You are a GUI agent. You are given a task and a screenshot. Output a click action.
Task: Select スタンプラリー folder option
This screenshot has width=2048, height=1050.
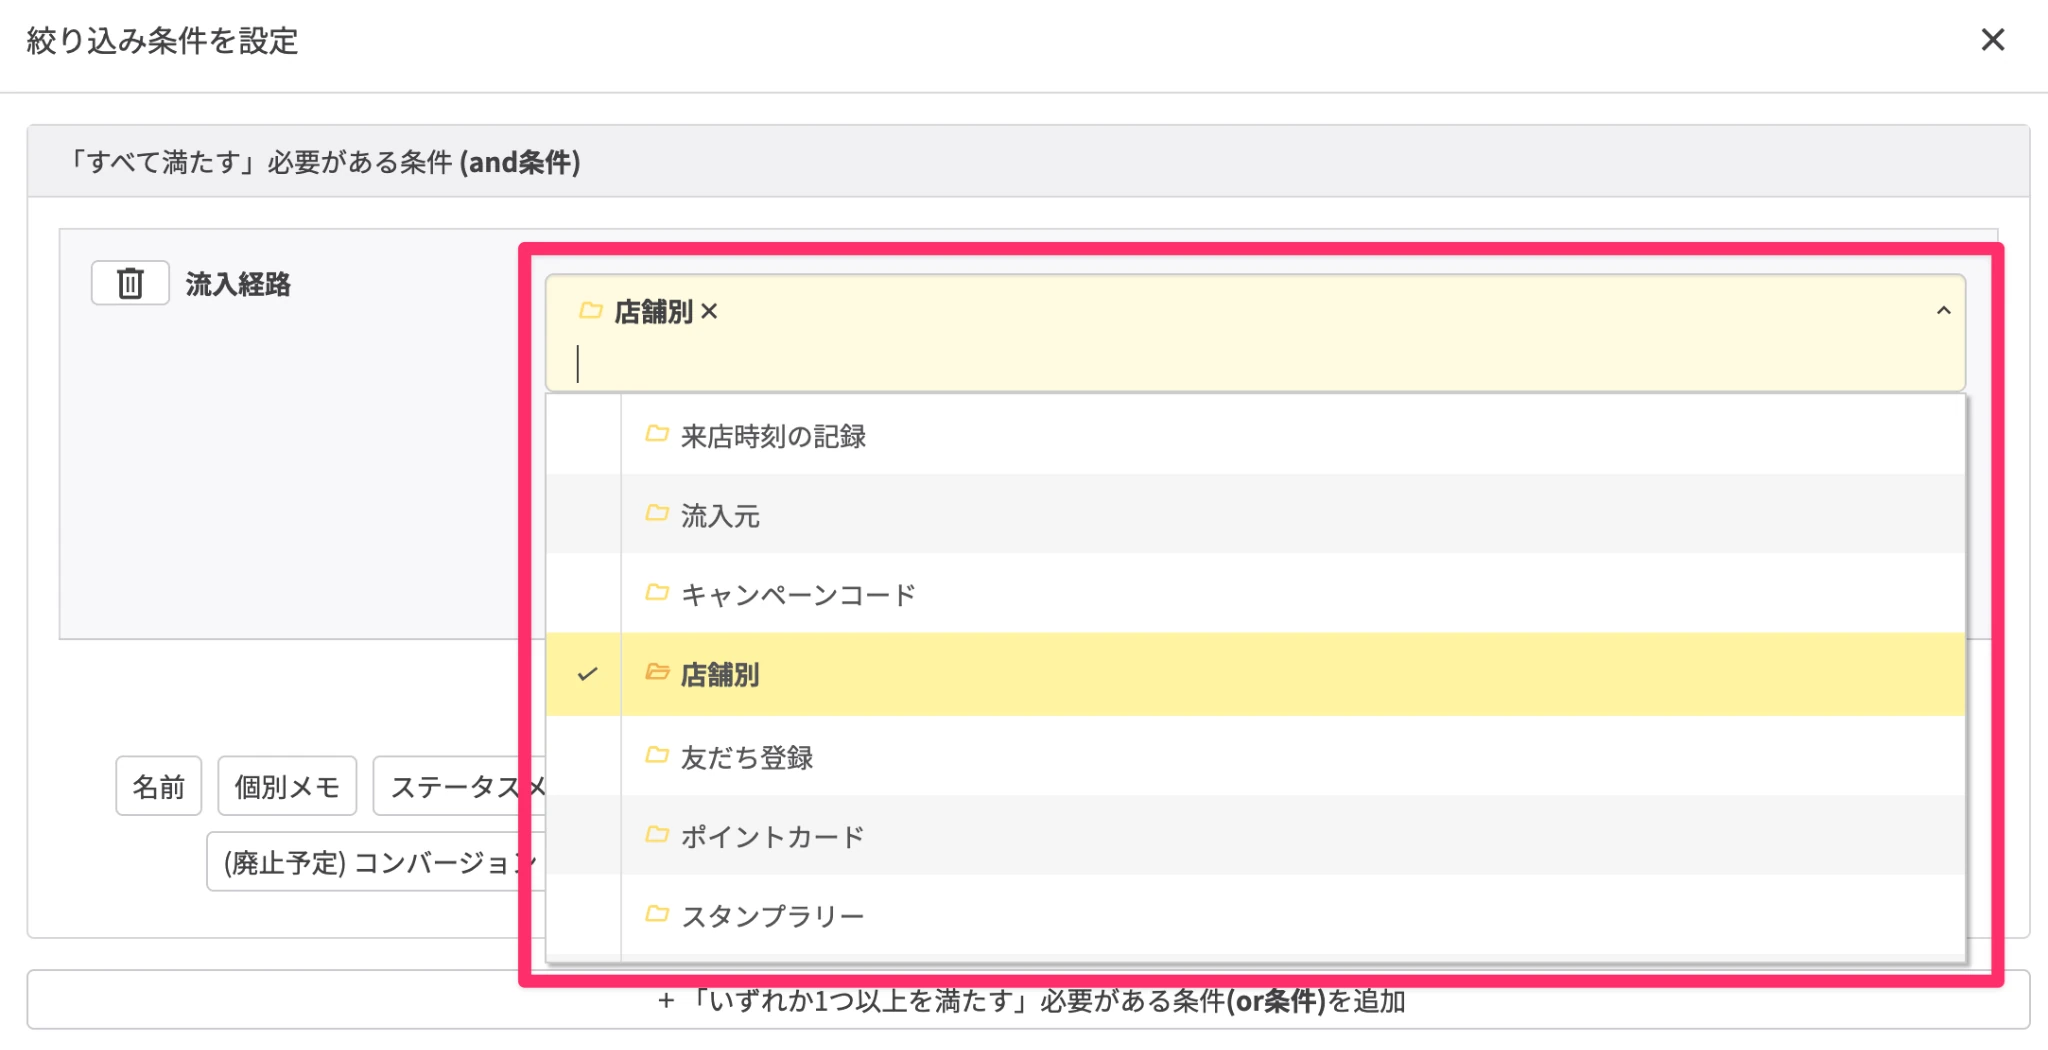[1255, 915]
